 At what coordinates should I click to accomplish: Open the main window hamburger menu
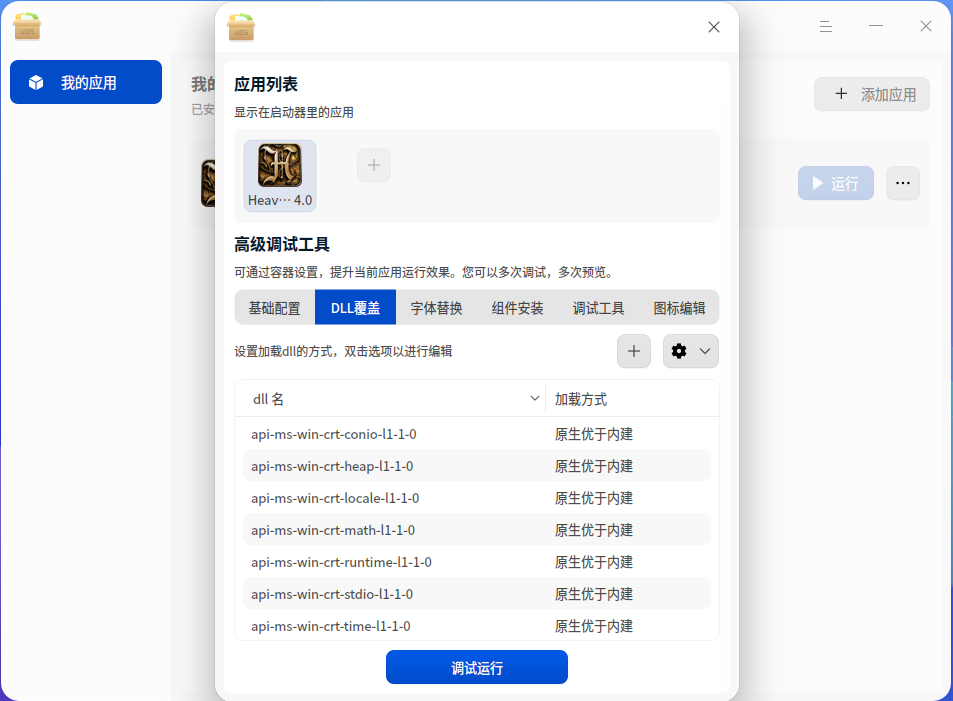coord(825,27)
